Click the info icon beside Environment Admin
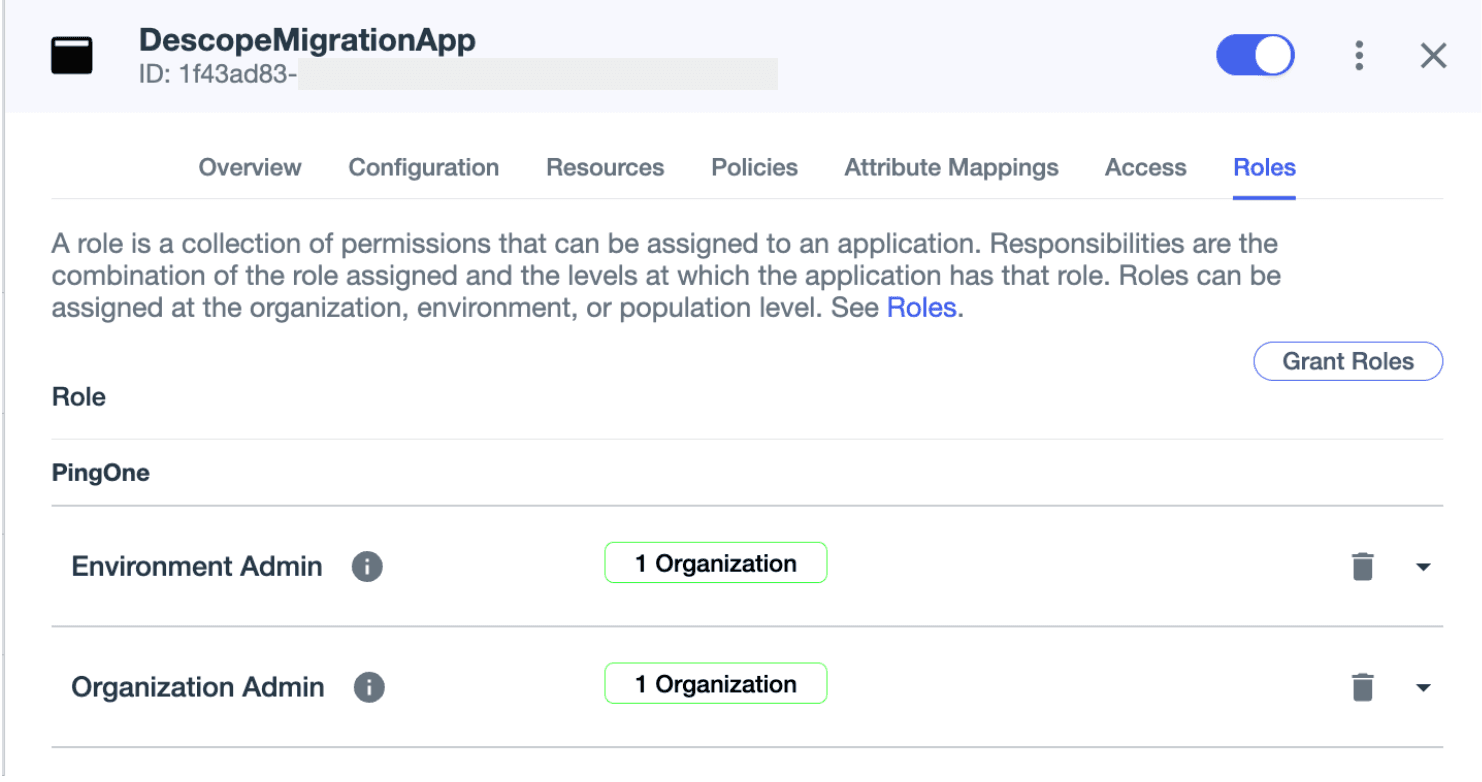 pyautogui.click(x=367, y=566)
